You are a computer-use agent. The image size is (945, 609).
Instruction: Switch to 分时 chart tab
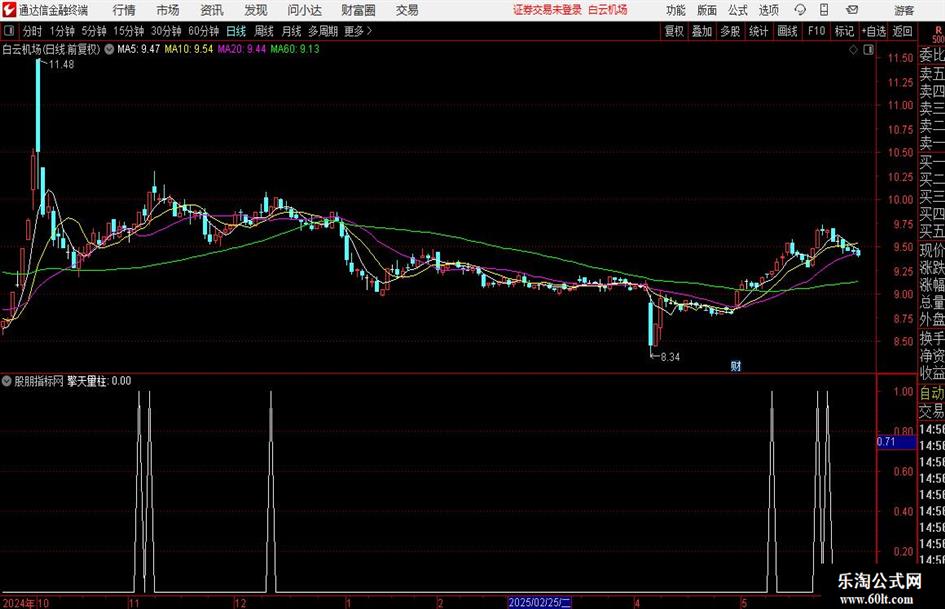pyautogui.click(x=33, y=31)
